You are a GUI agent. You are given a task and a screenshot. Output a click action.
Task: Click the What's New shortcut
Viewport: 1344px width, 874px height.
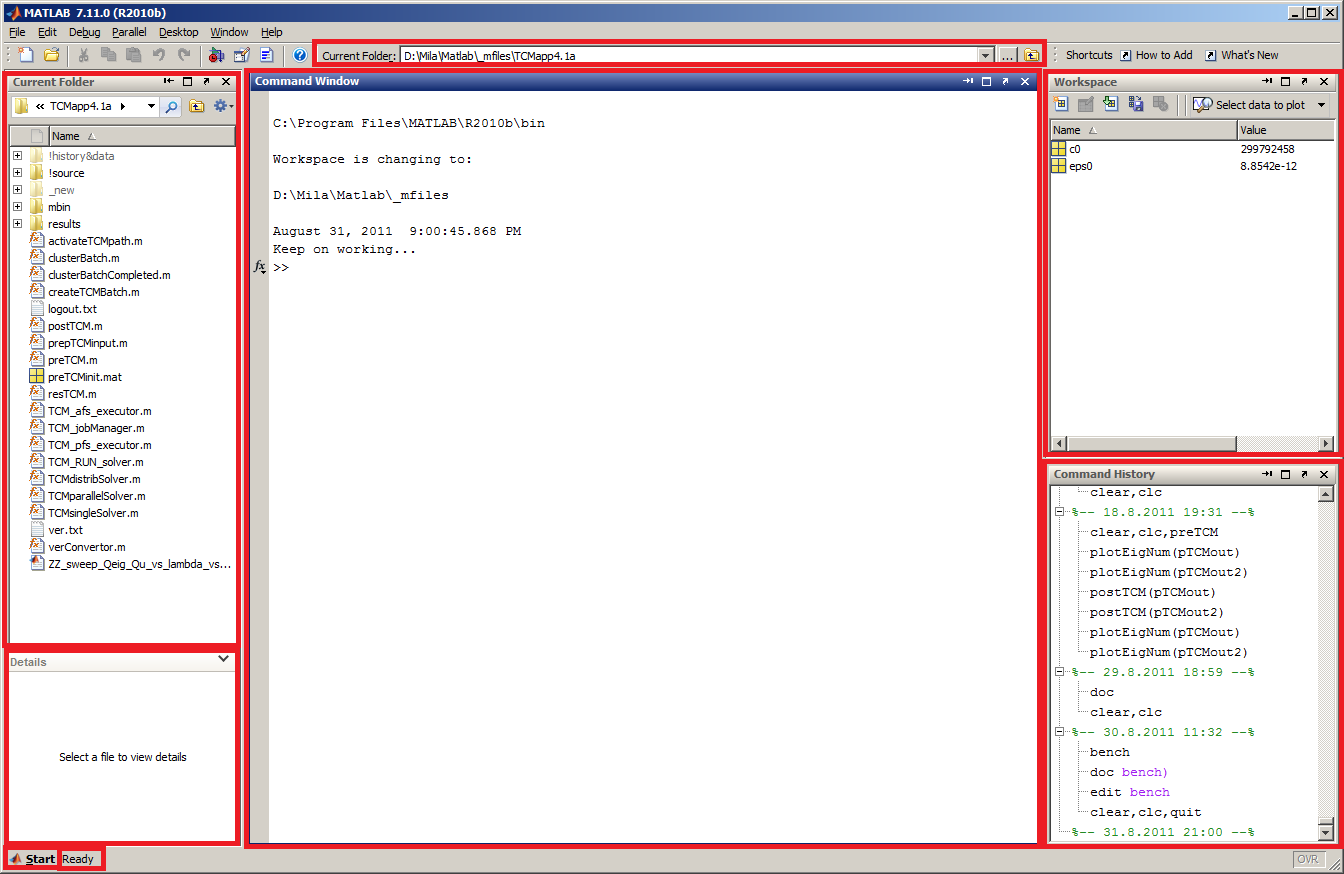point(1241,55)
